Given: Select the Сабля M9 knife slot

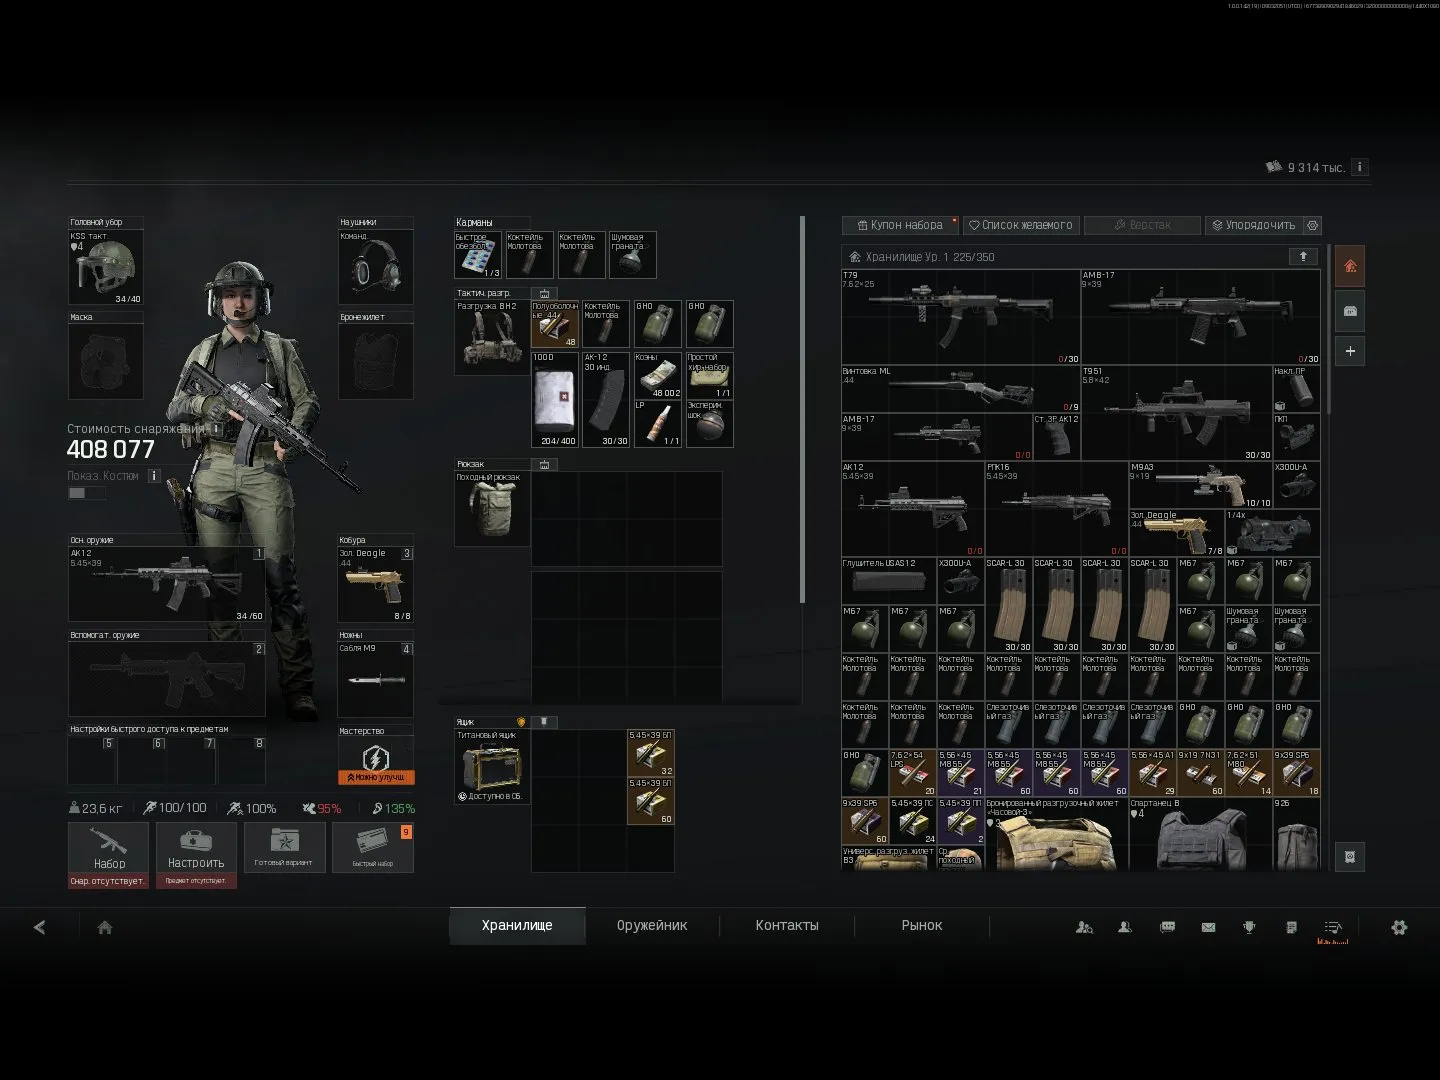Looking at the screenshot, I should (376, 679).
